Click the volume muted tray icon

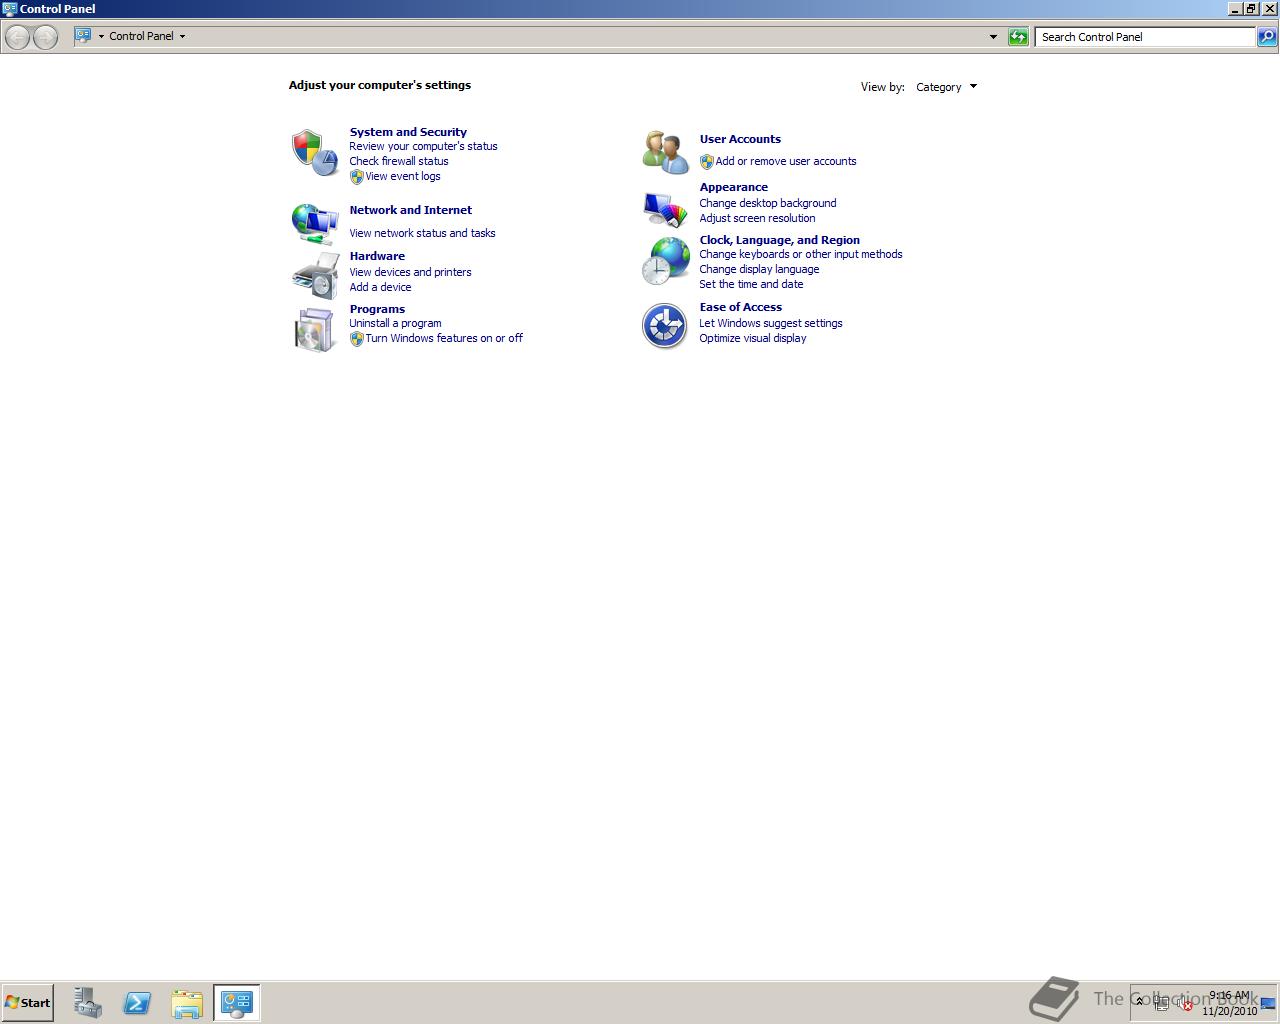(x=1186, y=1004)
